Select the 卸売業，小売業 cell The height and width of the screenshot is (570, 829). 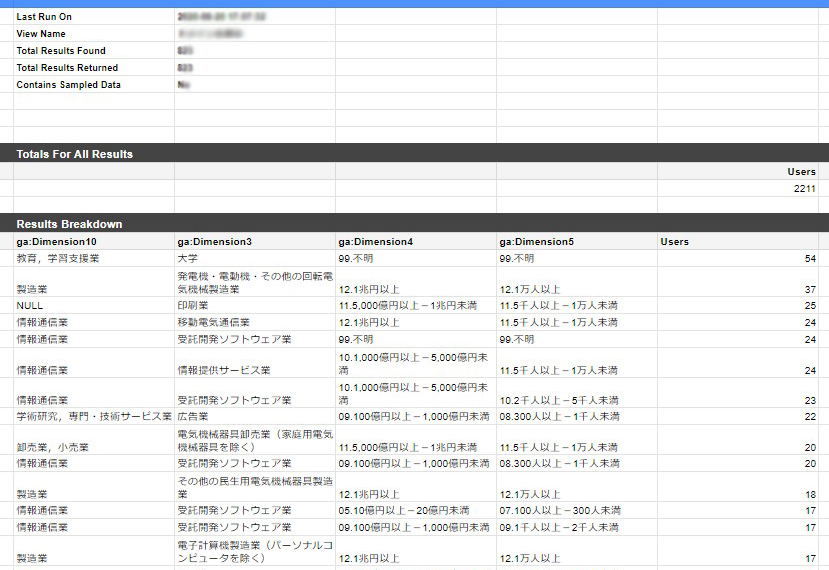[x=94, y=440]
